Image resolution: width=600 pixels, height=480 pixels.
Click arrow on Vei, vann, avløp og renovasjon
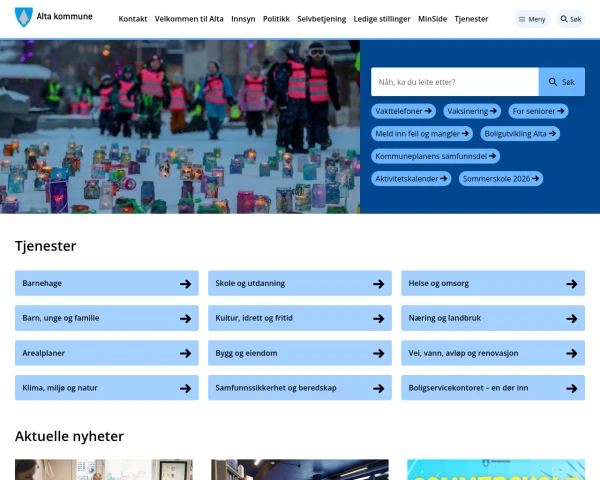click(572, 353)
